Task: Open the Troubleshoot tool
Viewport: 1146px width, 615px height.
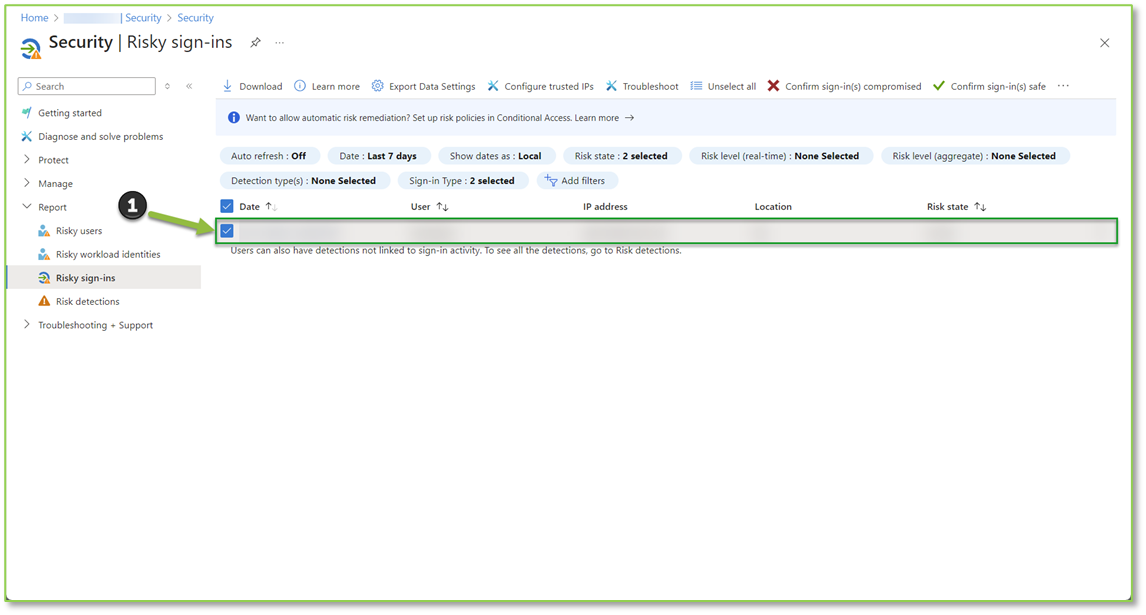Action: pos(642,86)
